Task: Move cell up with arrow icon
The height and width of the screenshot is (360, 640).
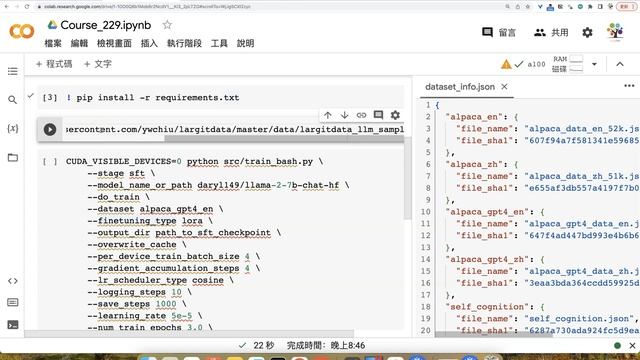Action: [327, 115]
